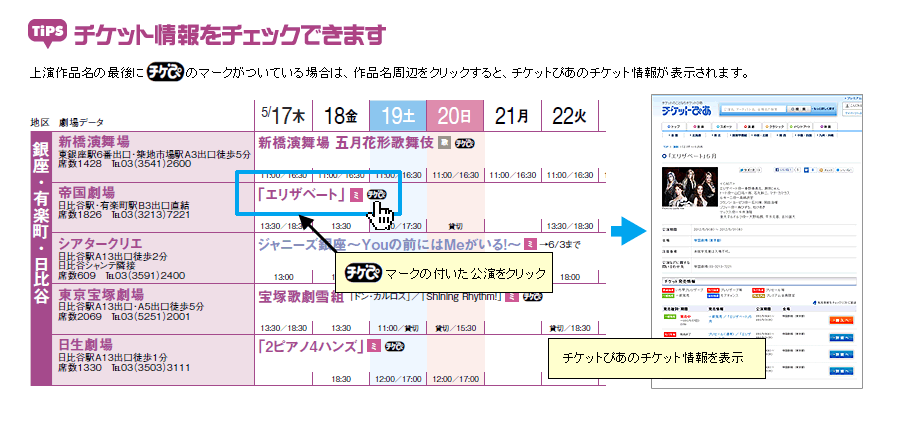Viewport: 900px width, 427px height.
Task: Click the gray icon after 五月花形歌舞伎
Action: 444,143
